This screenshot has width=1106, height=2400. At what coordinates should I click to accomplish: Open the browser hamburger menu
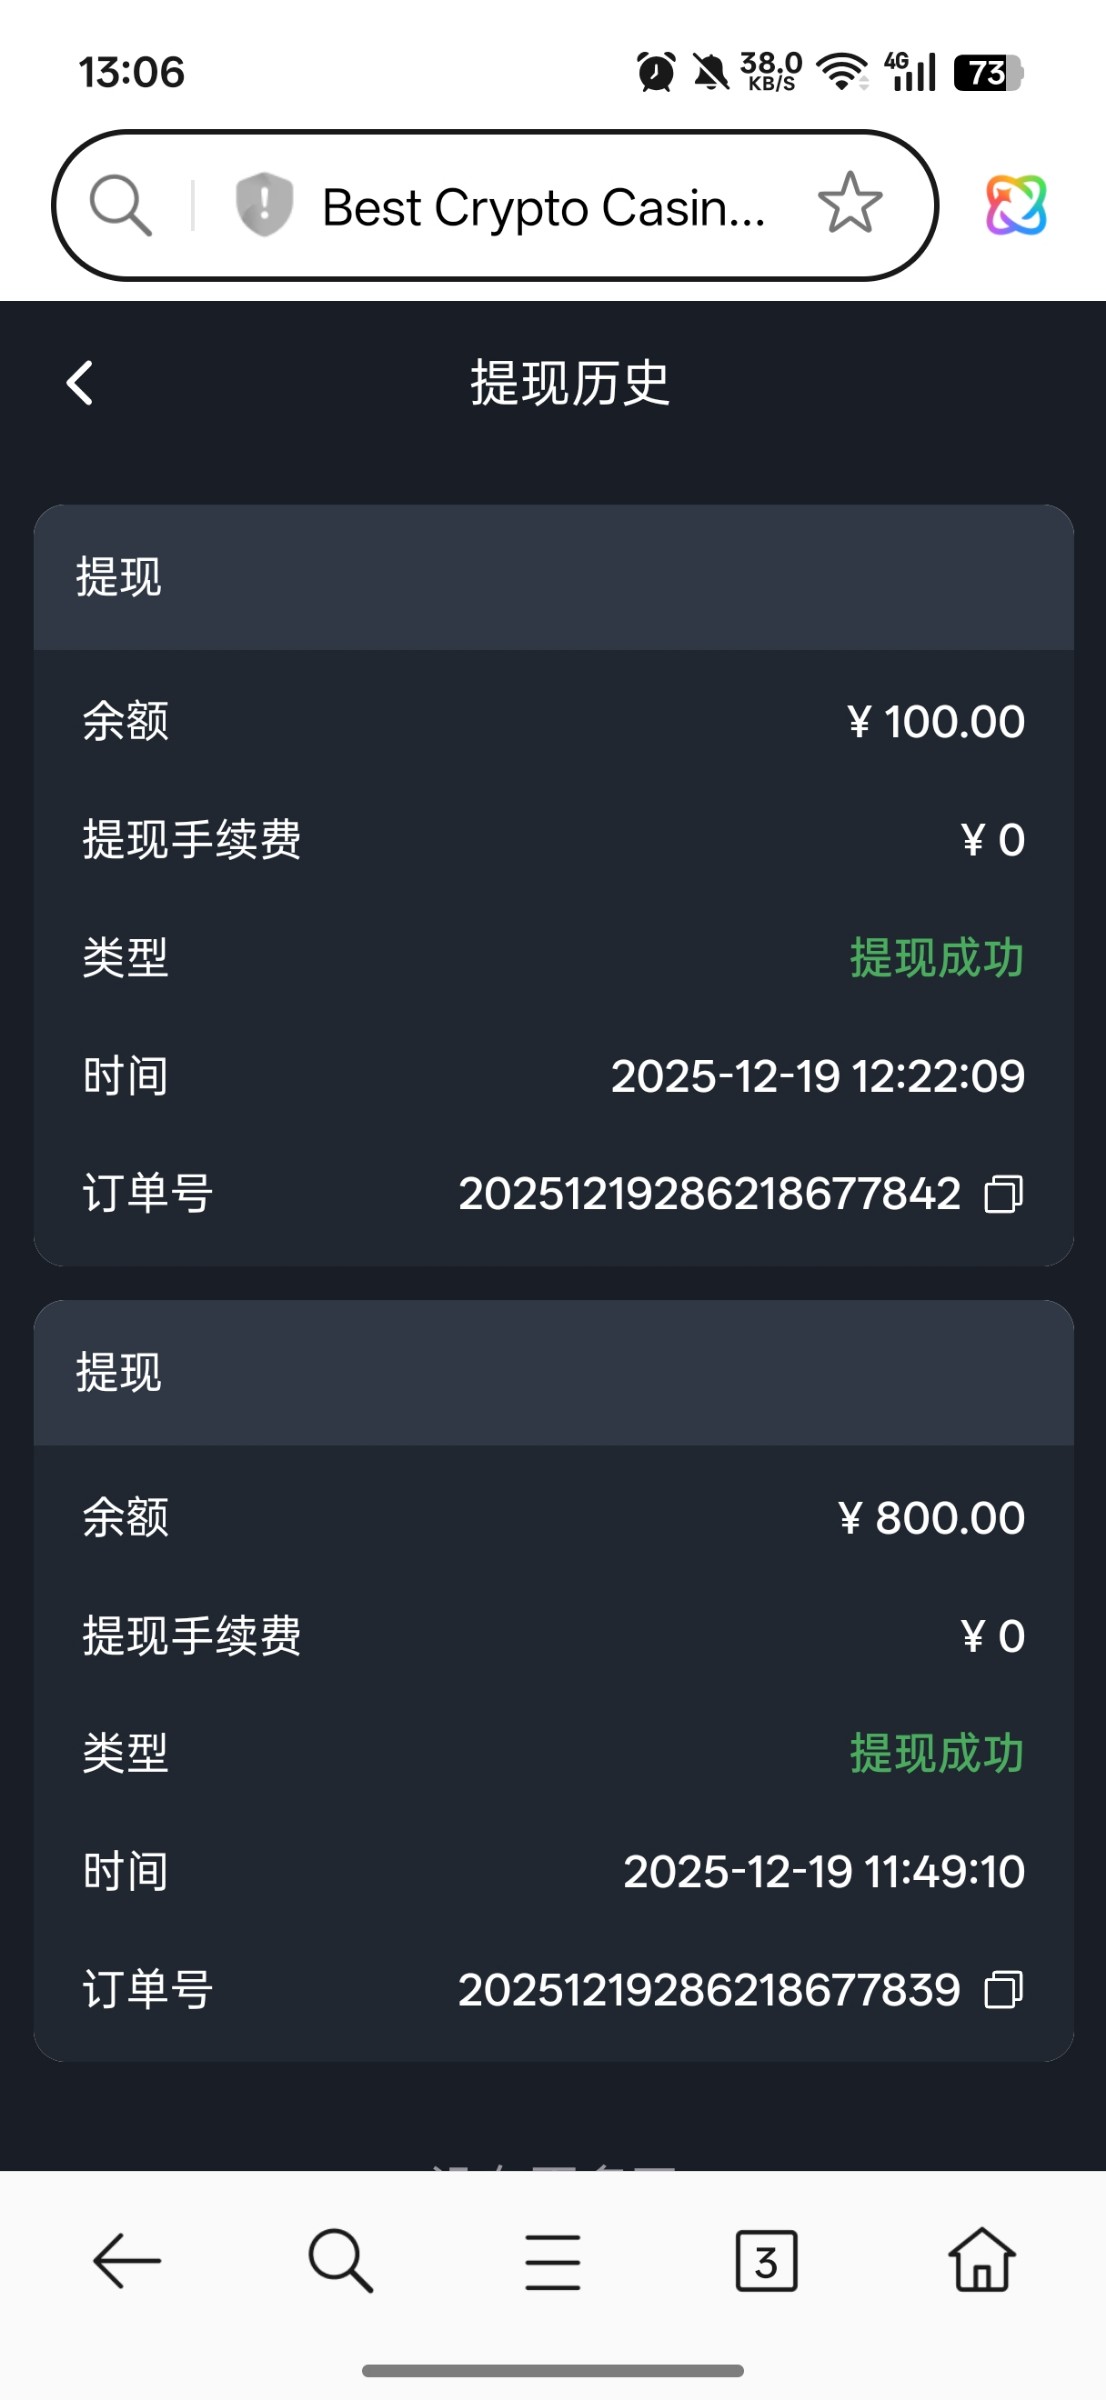tap(553, 2261)
